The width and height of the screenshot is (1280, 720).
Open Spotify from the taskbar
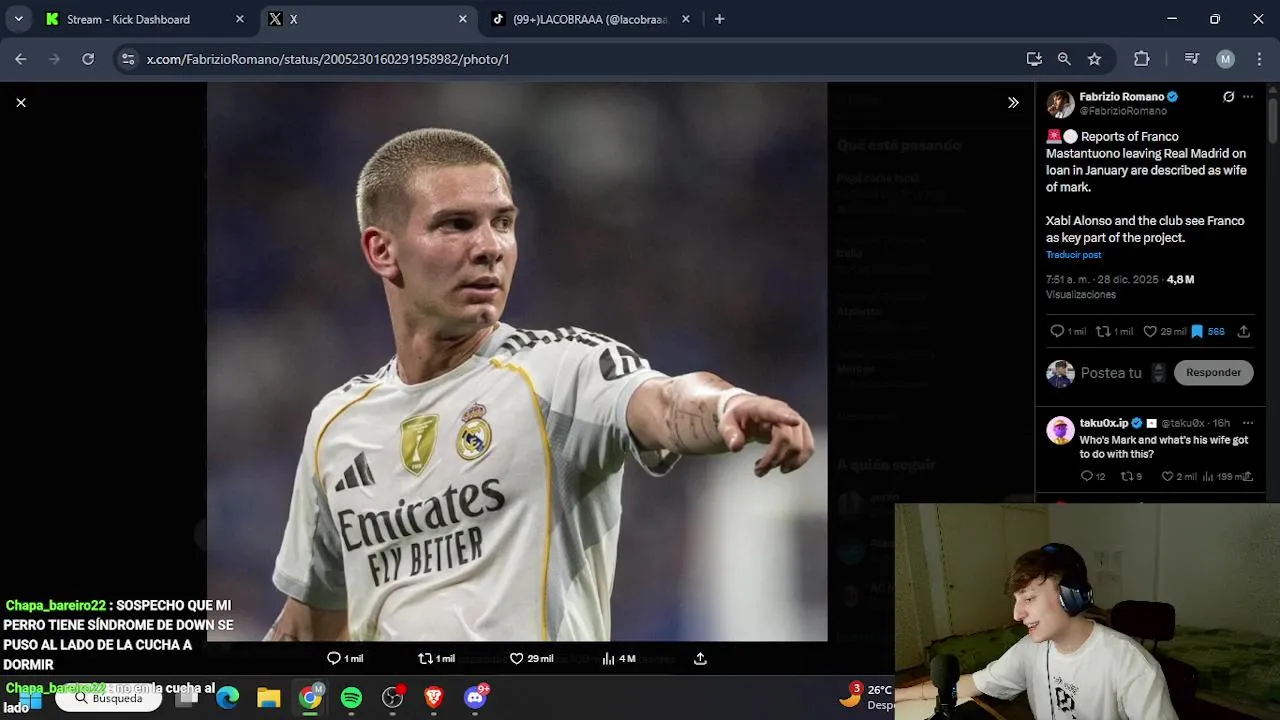tap(351, 697)
